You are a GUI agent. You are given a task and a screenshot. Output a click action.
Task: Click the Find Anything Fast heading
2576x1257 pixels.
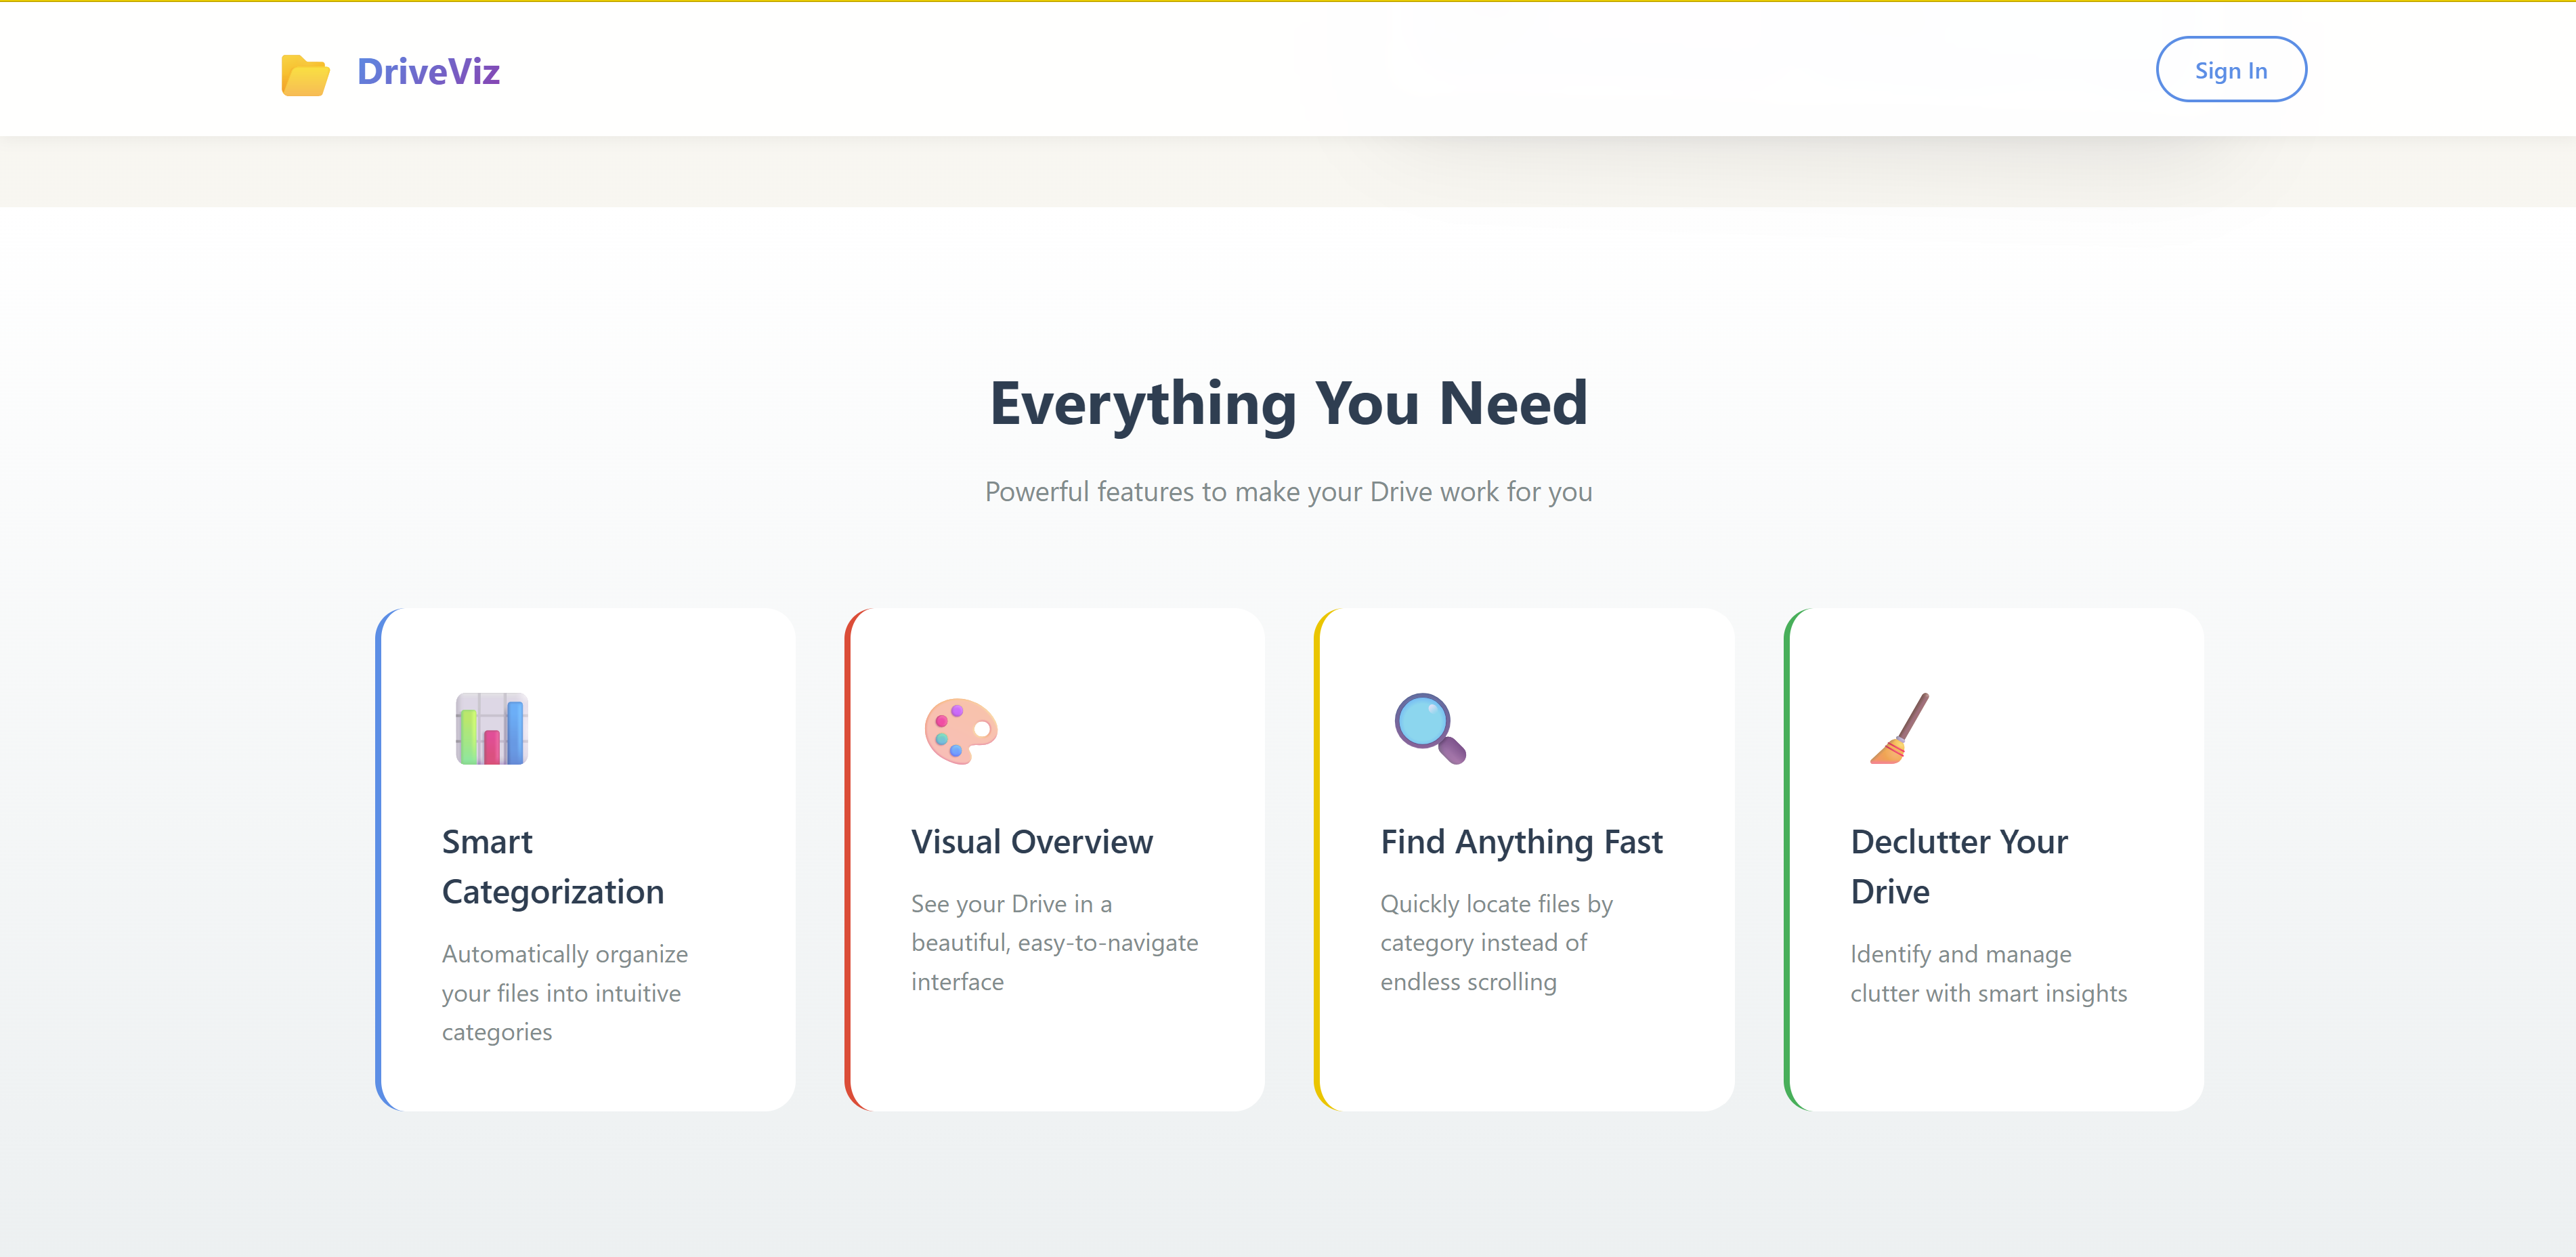(1520, 842)
